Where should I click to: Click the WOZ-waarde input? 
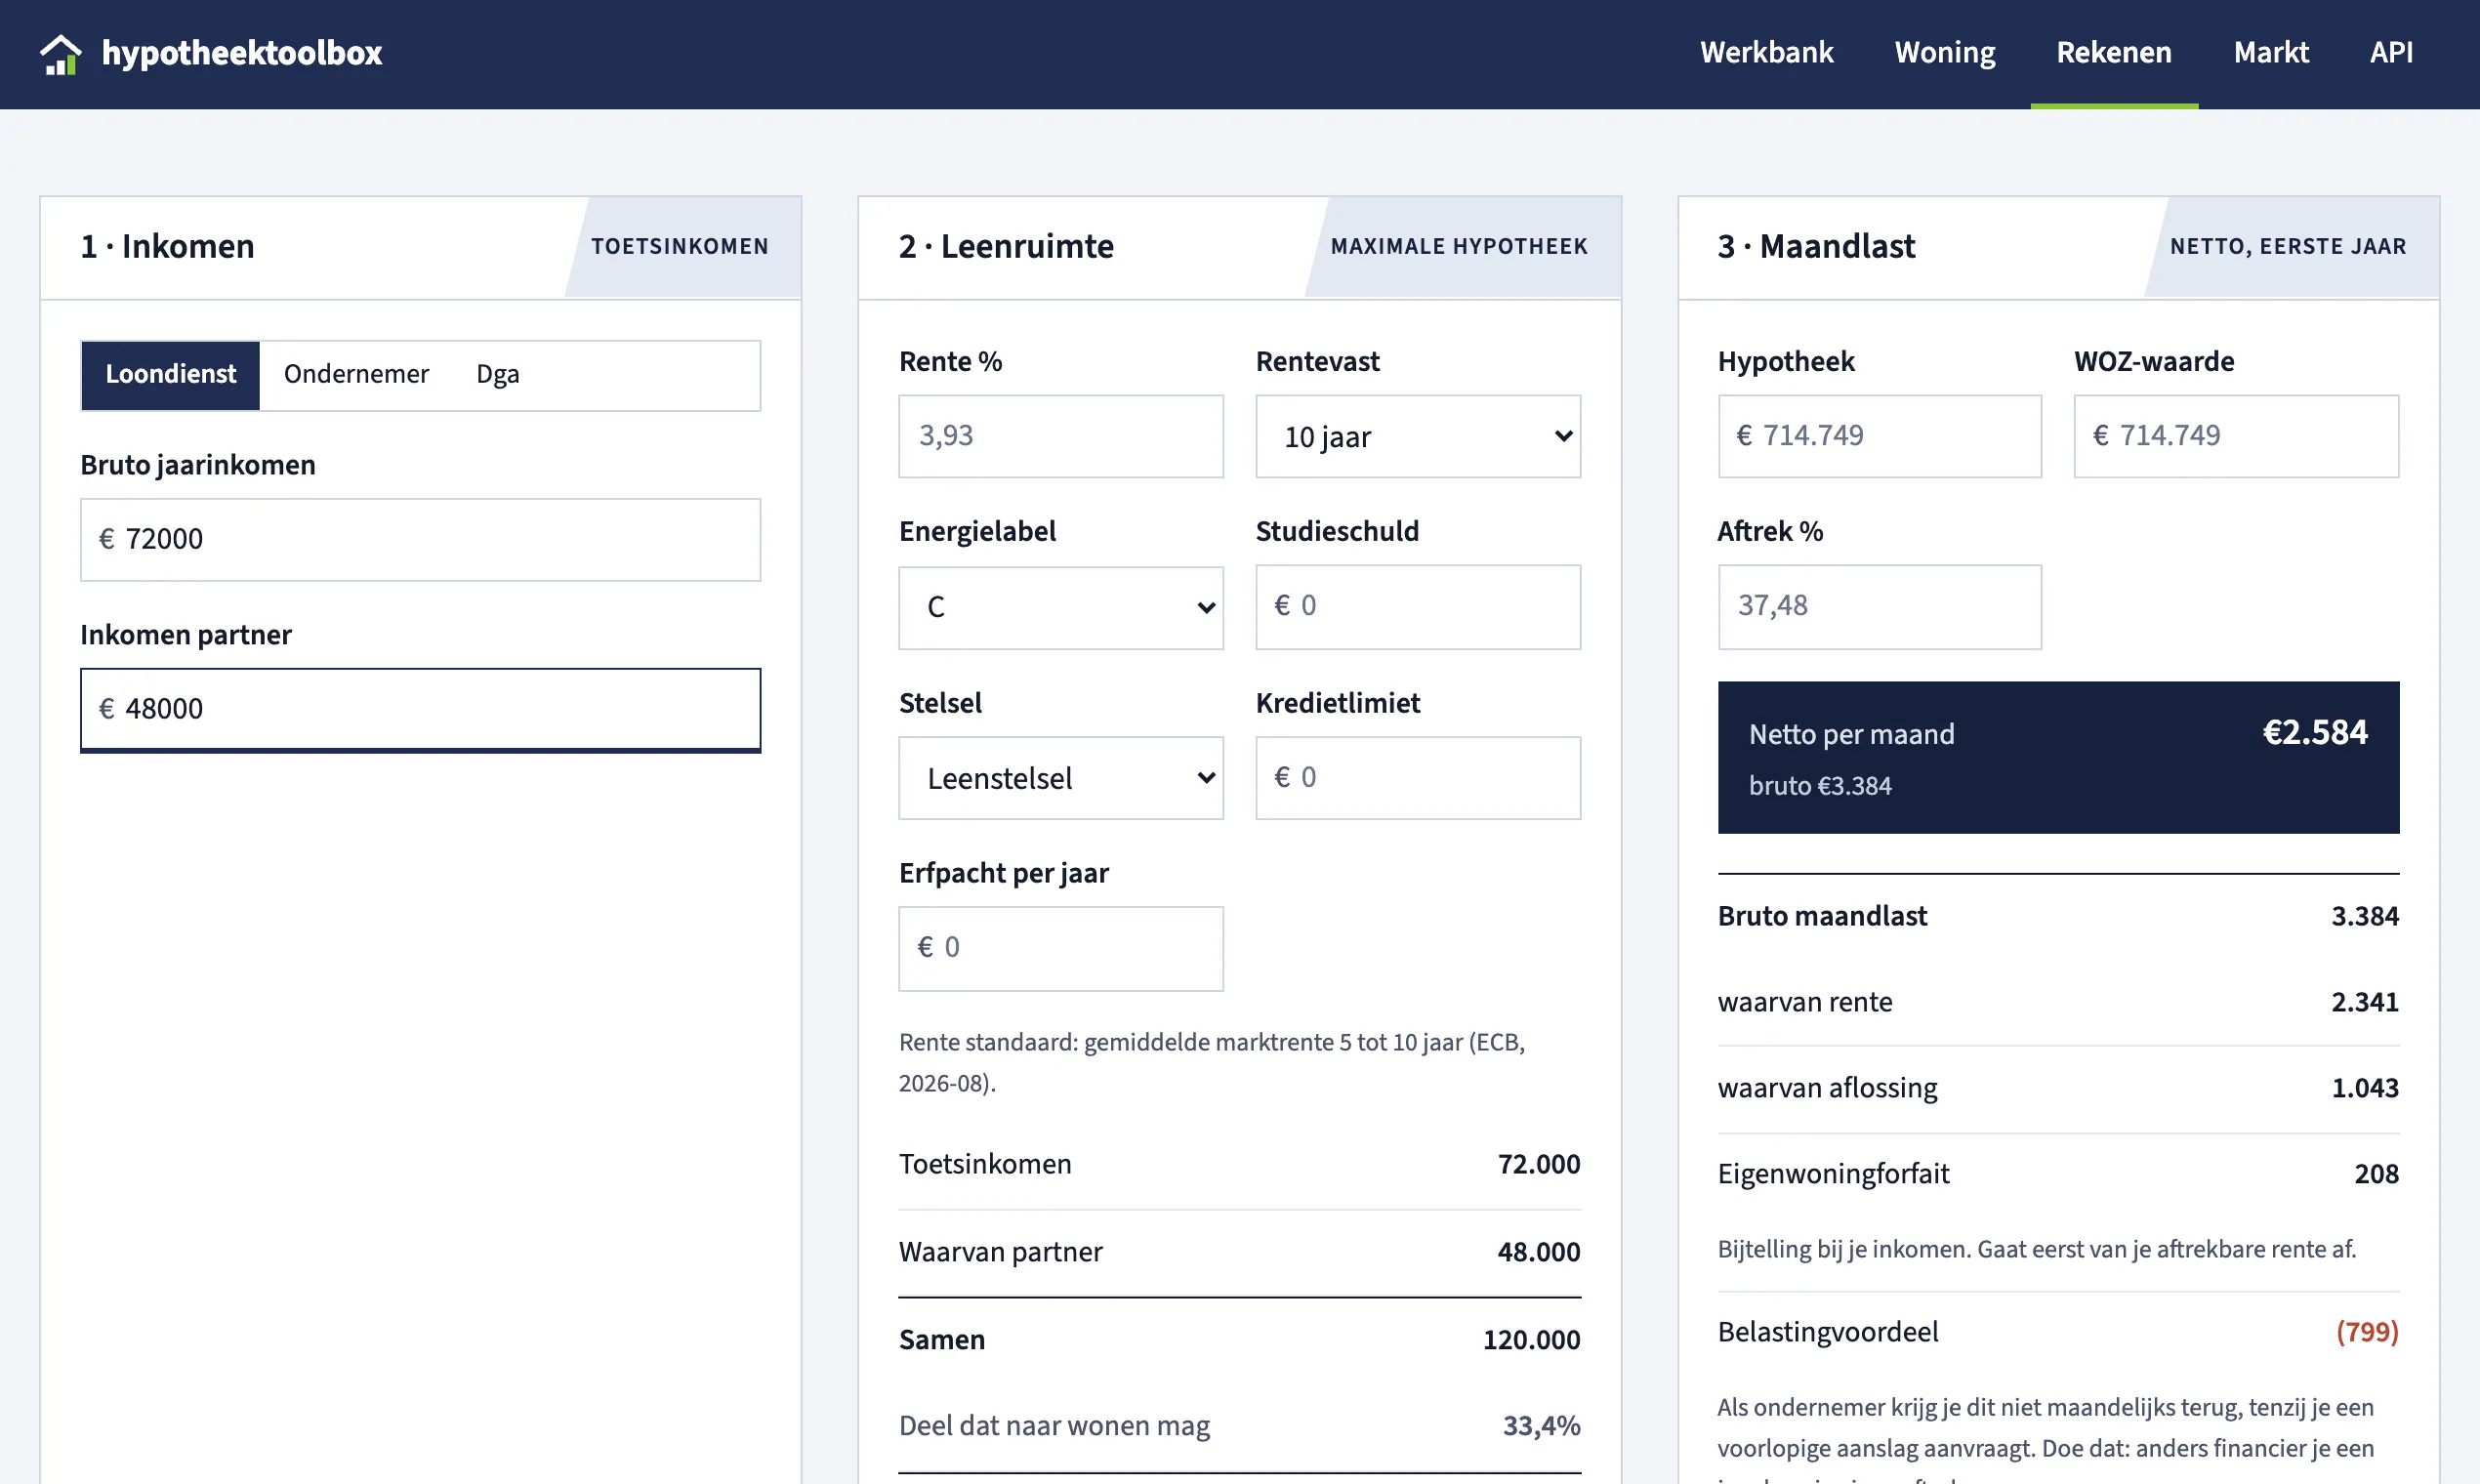pyautogui.click(x=2235, y=436)
